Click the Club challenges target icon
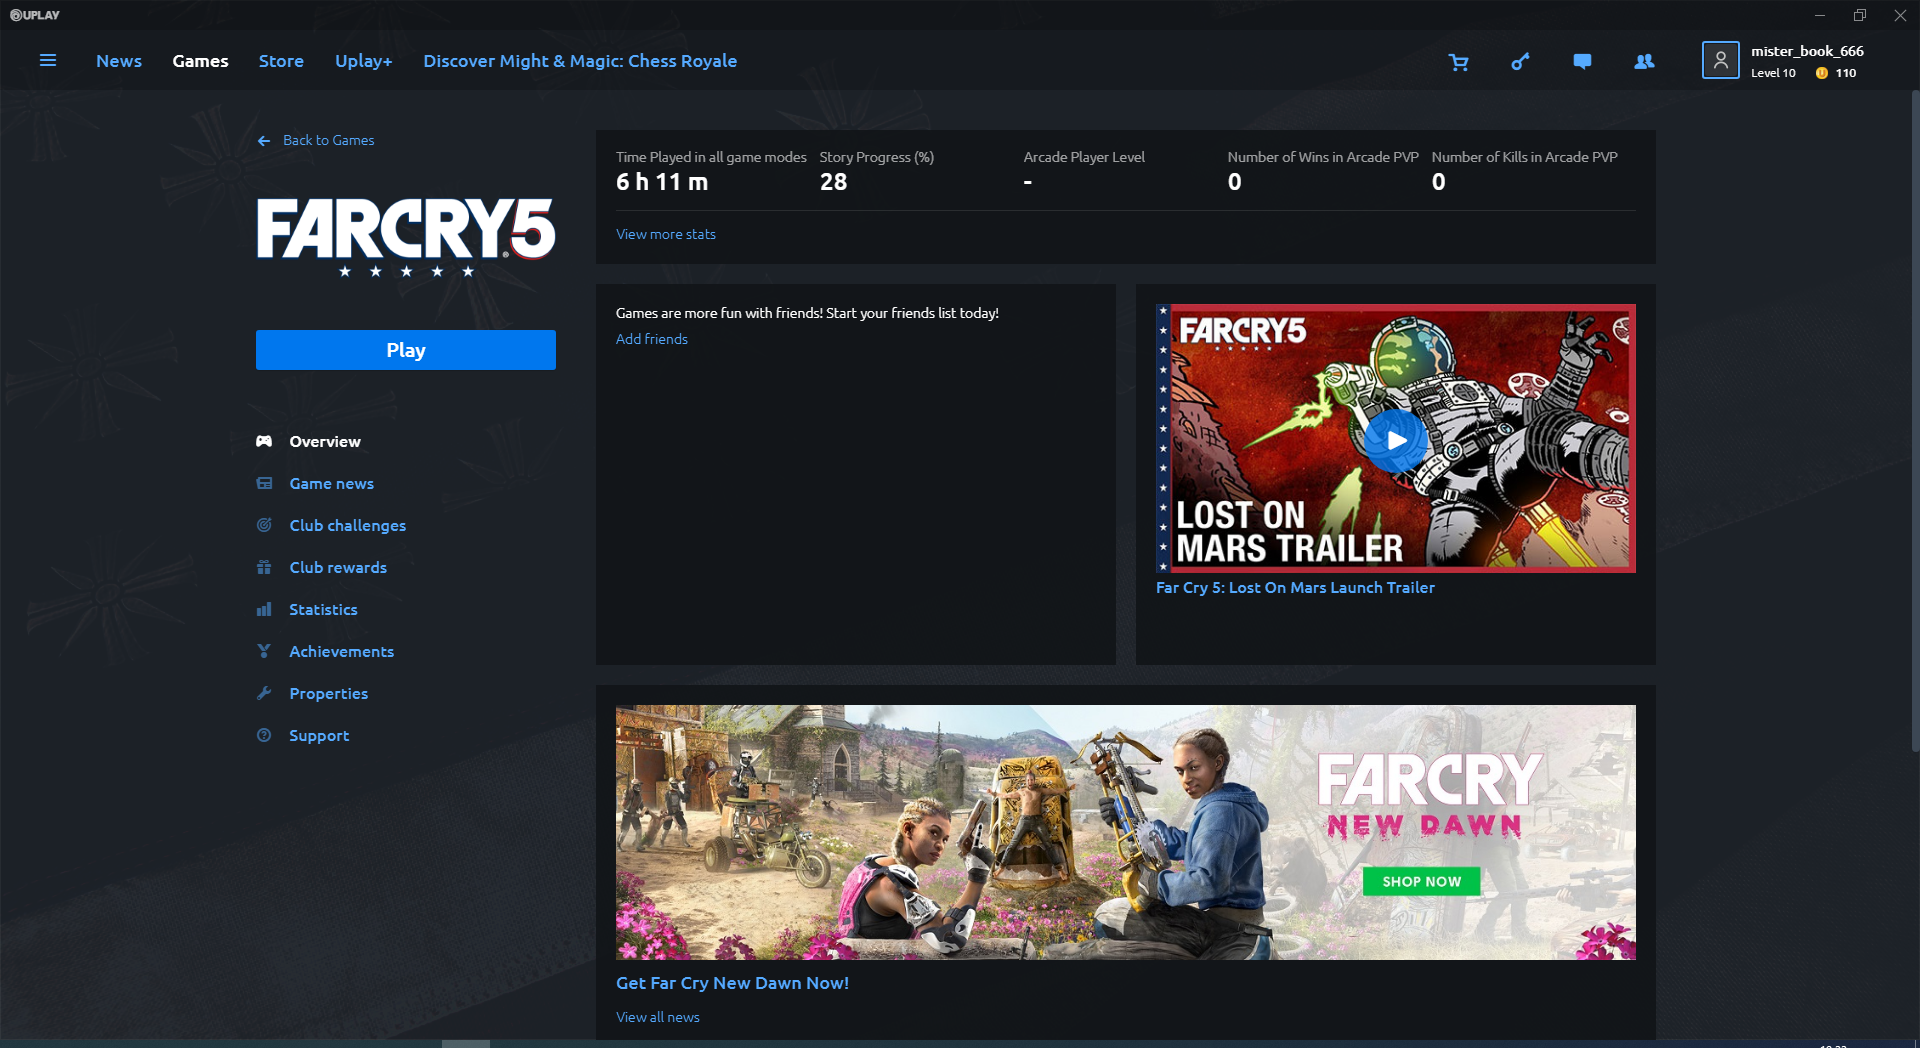Image resolution: width=1920 pixels, height=1048 pixels. (264, 525)
